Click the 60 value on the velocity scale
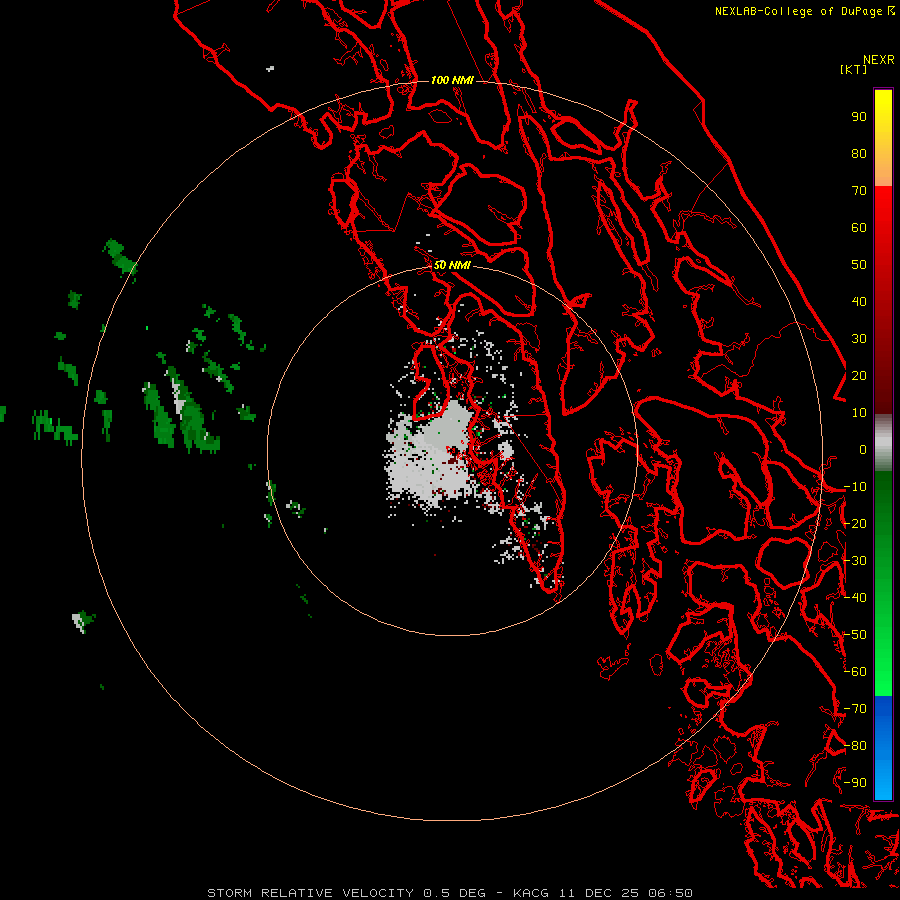This screenshot has height=900, width=900. click(859, 228)
